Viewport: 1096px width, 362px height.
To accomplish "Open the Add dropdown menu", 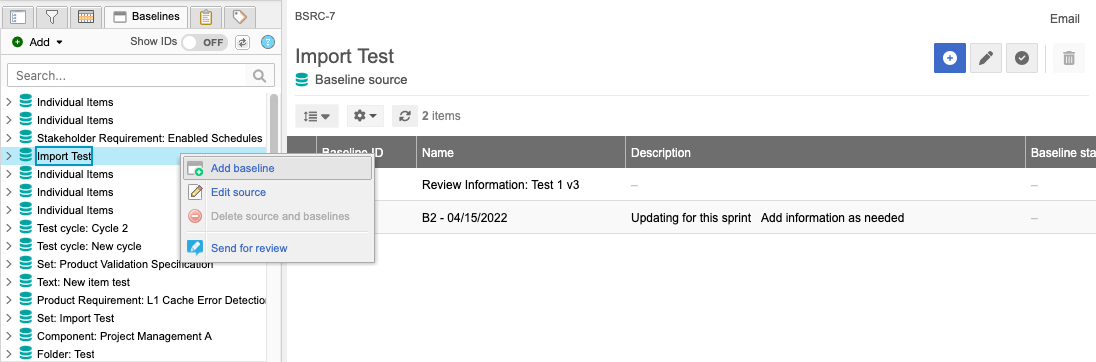I will 38,42.
